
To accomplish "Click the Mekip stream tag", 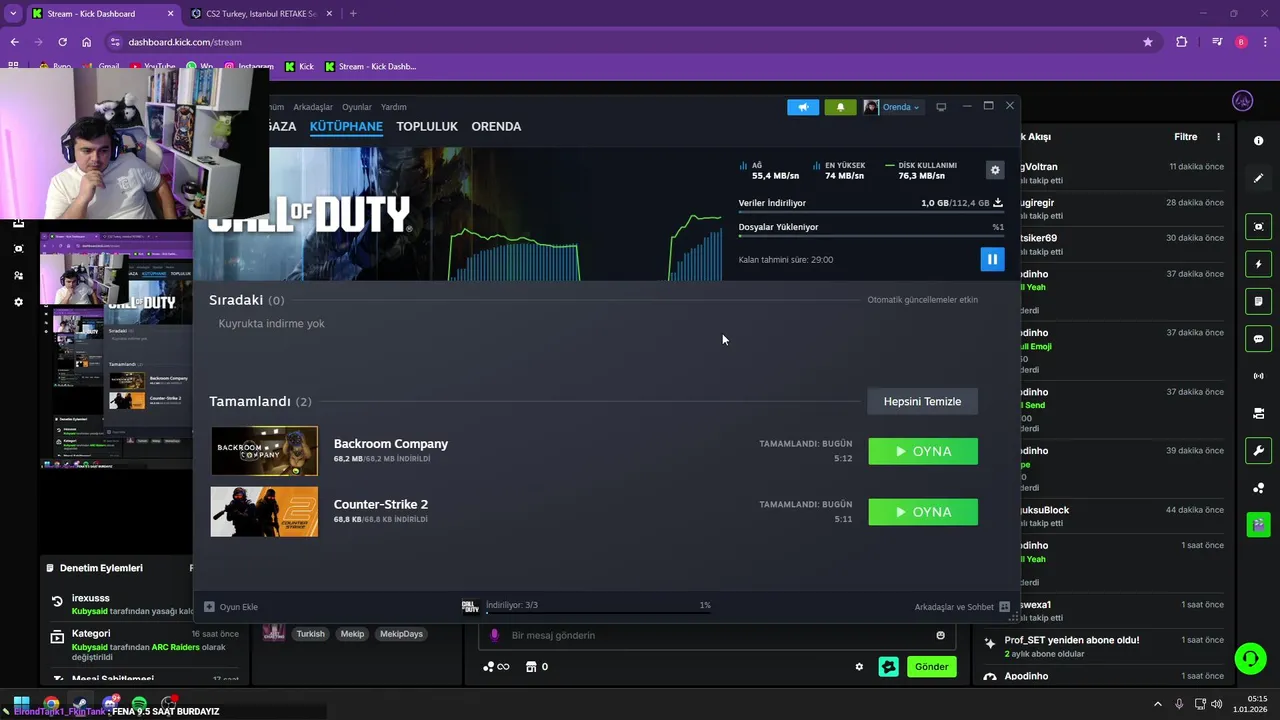I will tap(352, 634).
